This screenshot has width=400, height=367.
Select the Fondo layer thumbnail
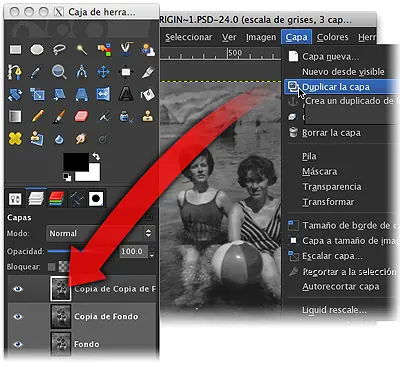[x=61, y=343]
